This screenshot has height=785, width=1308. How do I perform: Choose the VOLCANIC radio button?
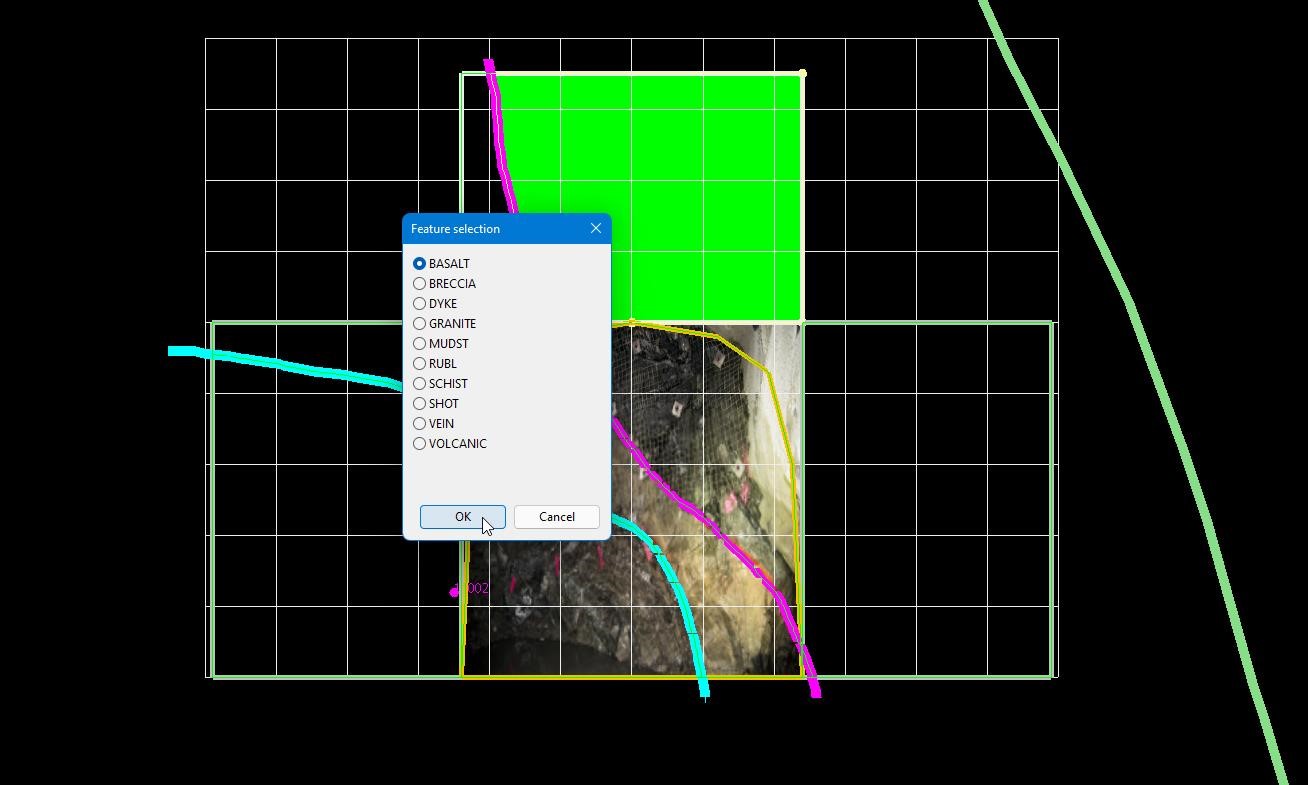pos(420,444)
